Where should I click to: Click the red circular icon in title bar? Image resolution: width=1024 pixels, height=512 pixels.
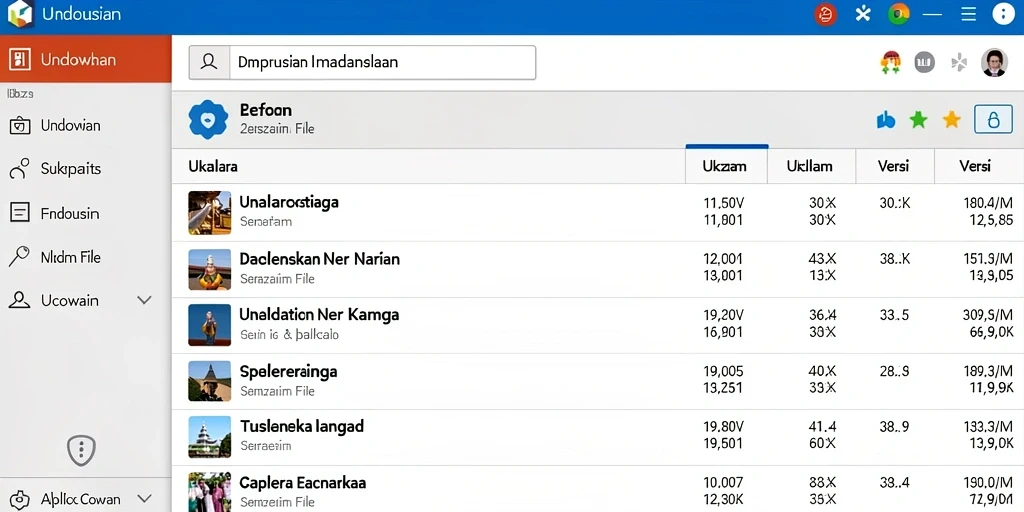click(x=826, y=14)
